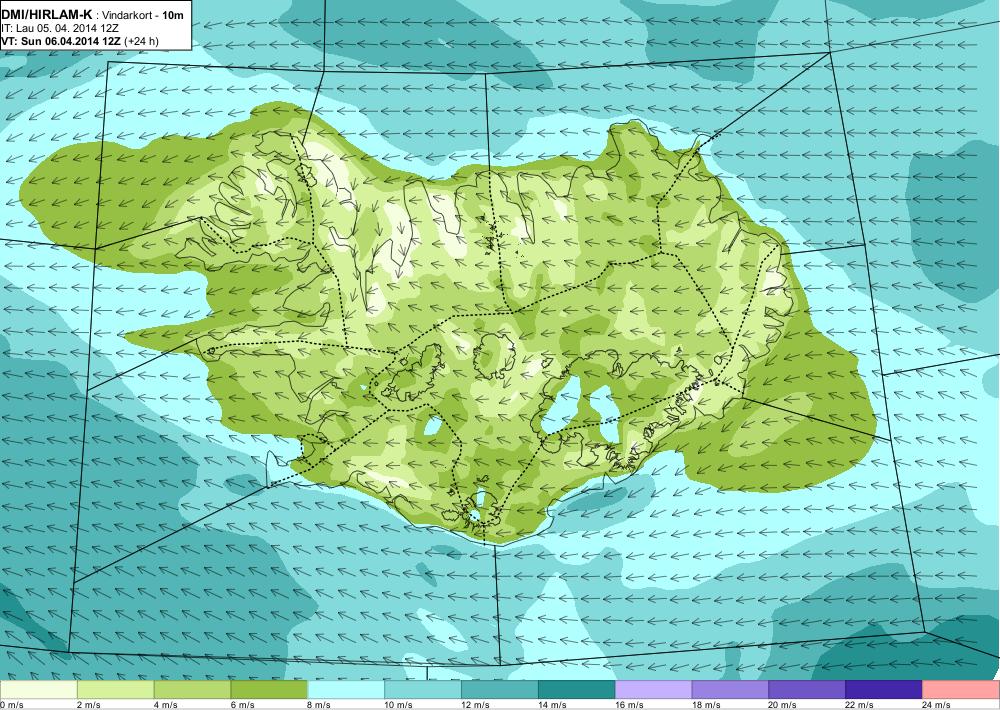Select the "4 m/s" legend label

click(166, 705)
